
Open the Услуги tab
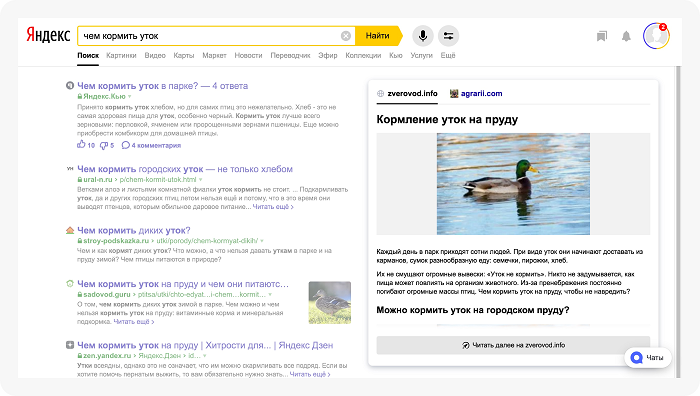[421, 55]
